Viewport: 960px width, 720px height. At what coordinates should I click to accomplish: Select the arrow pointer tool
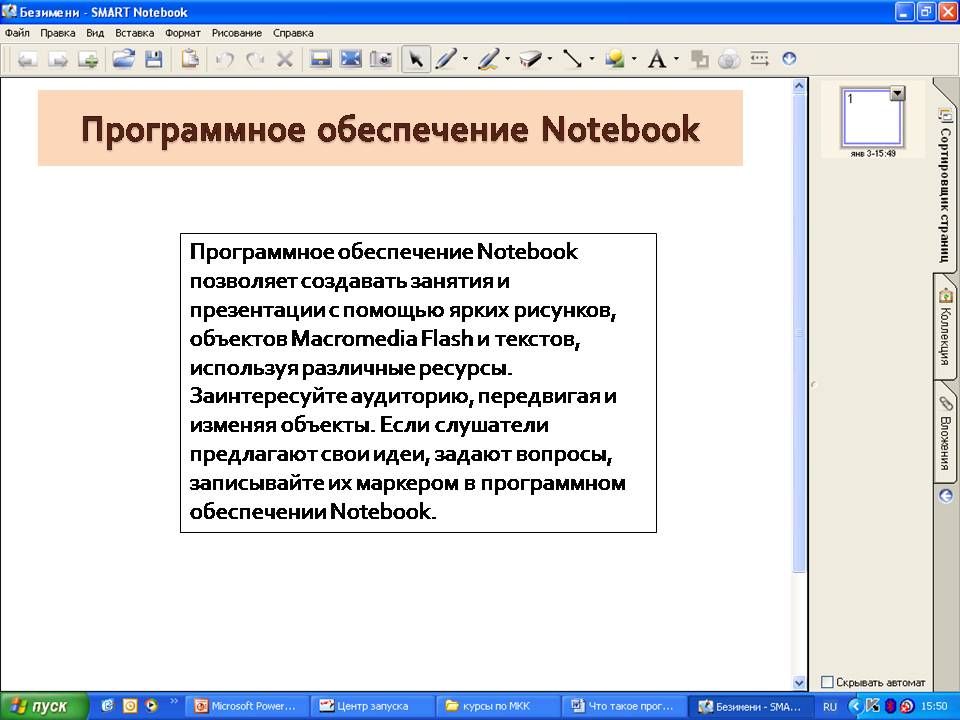[416, 59]
